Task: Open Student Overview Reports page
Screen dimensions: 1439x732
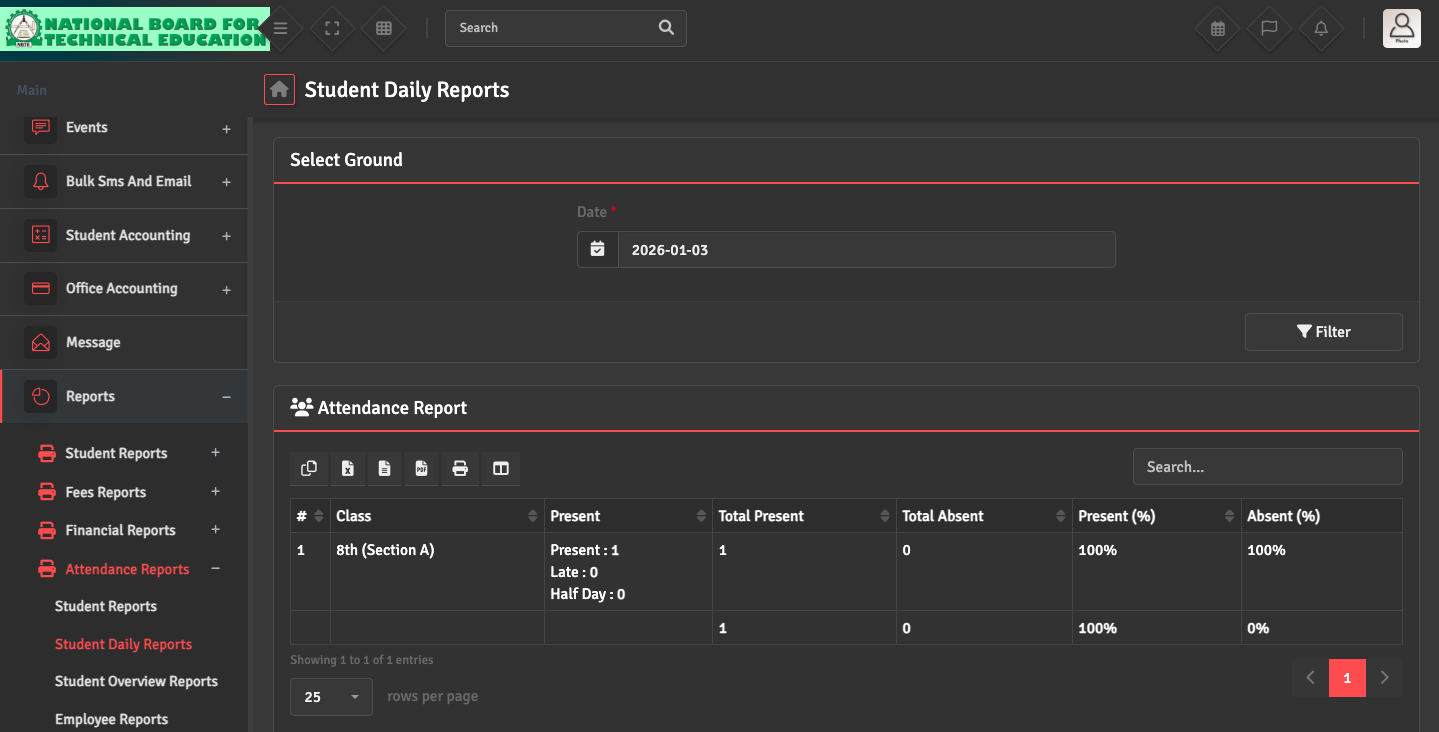Action: click(136, 682)
